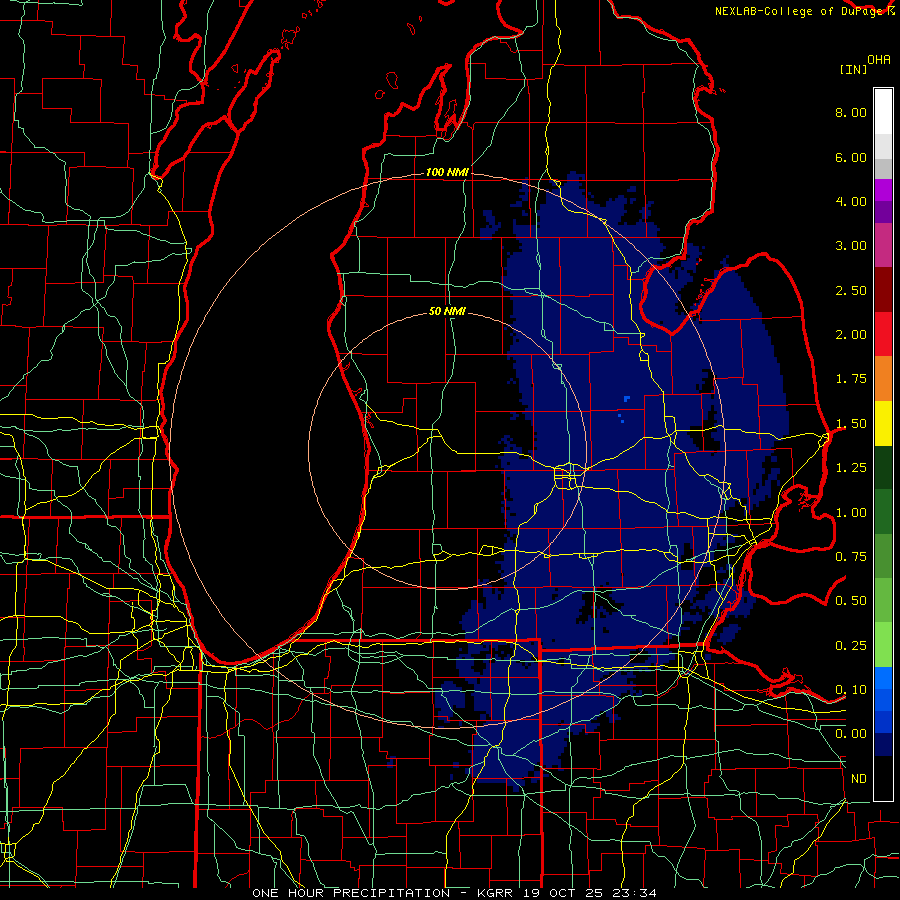
Task: Click the '0.50' legend value
Action: (851, 601)
